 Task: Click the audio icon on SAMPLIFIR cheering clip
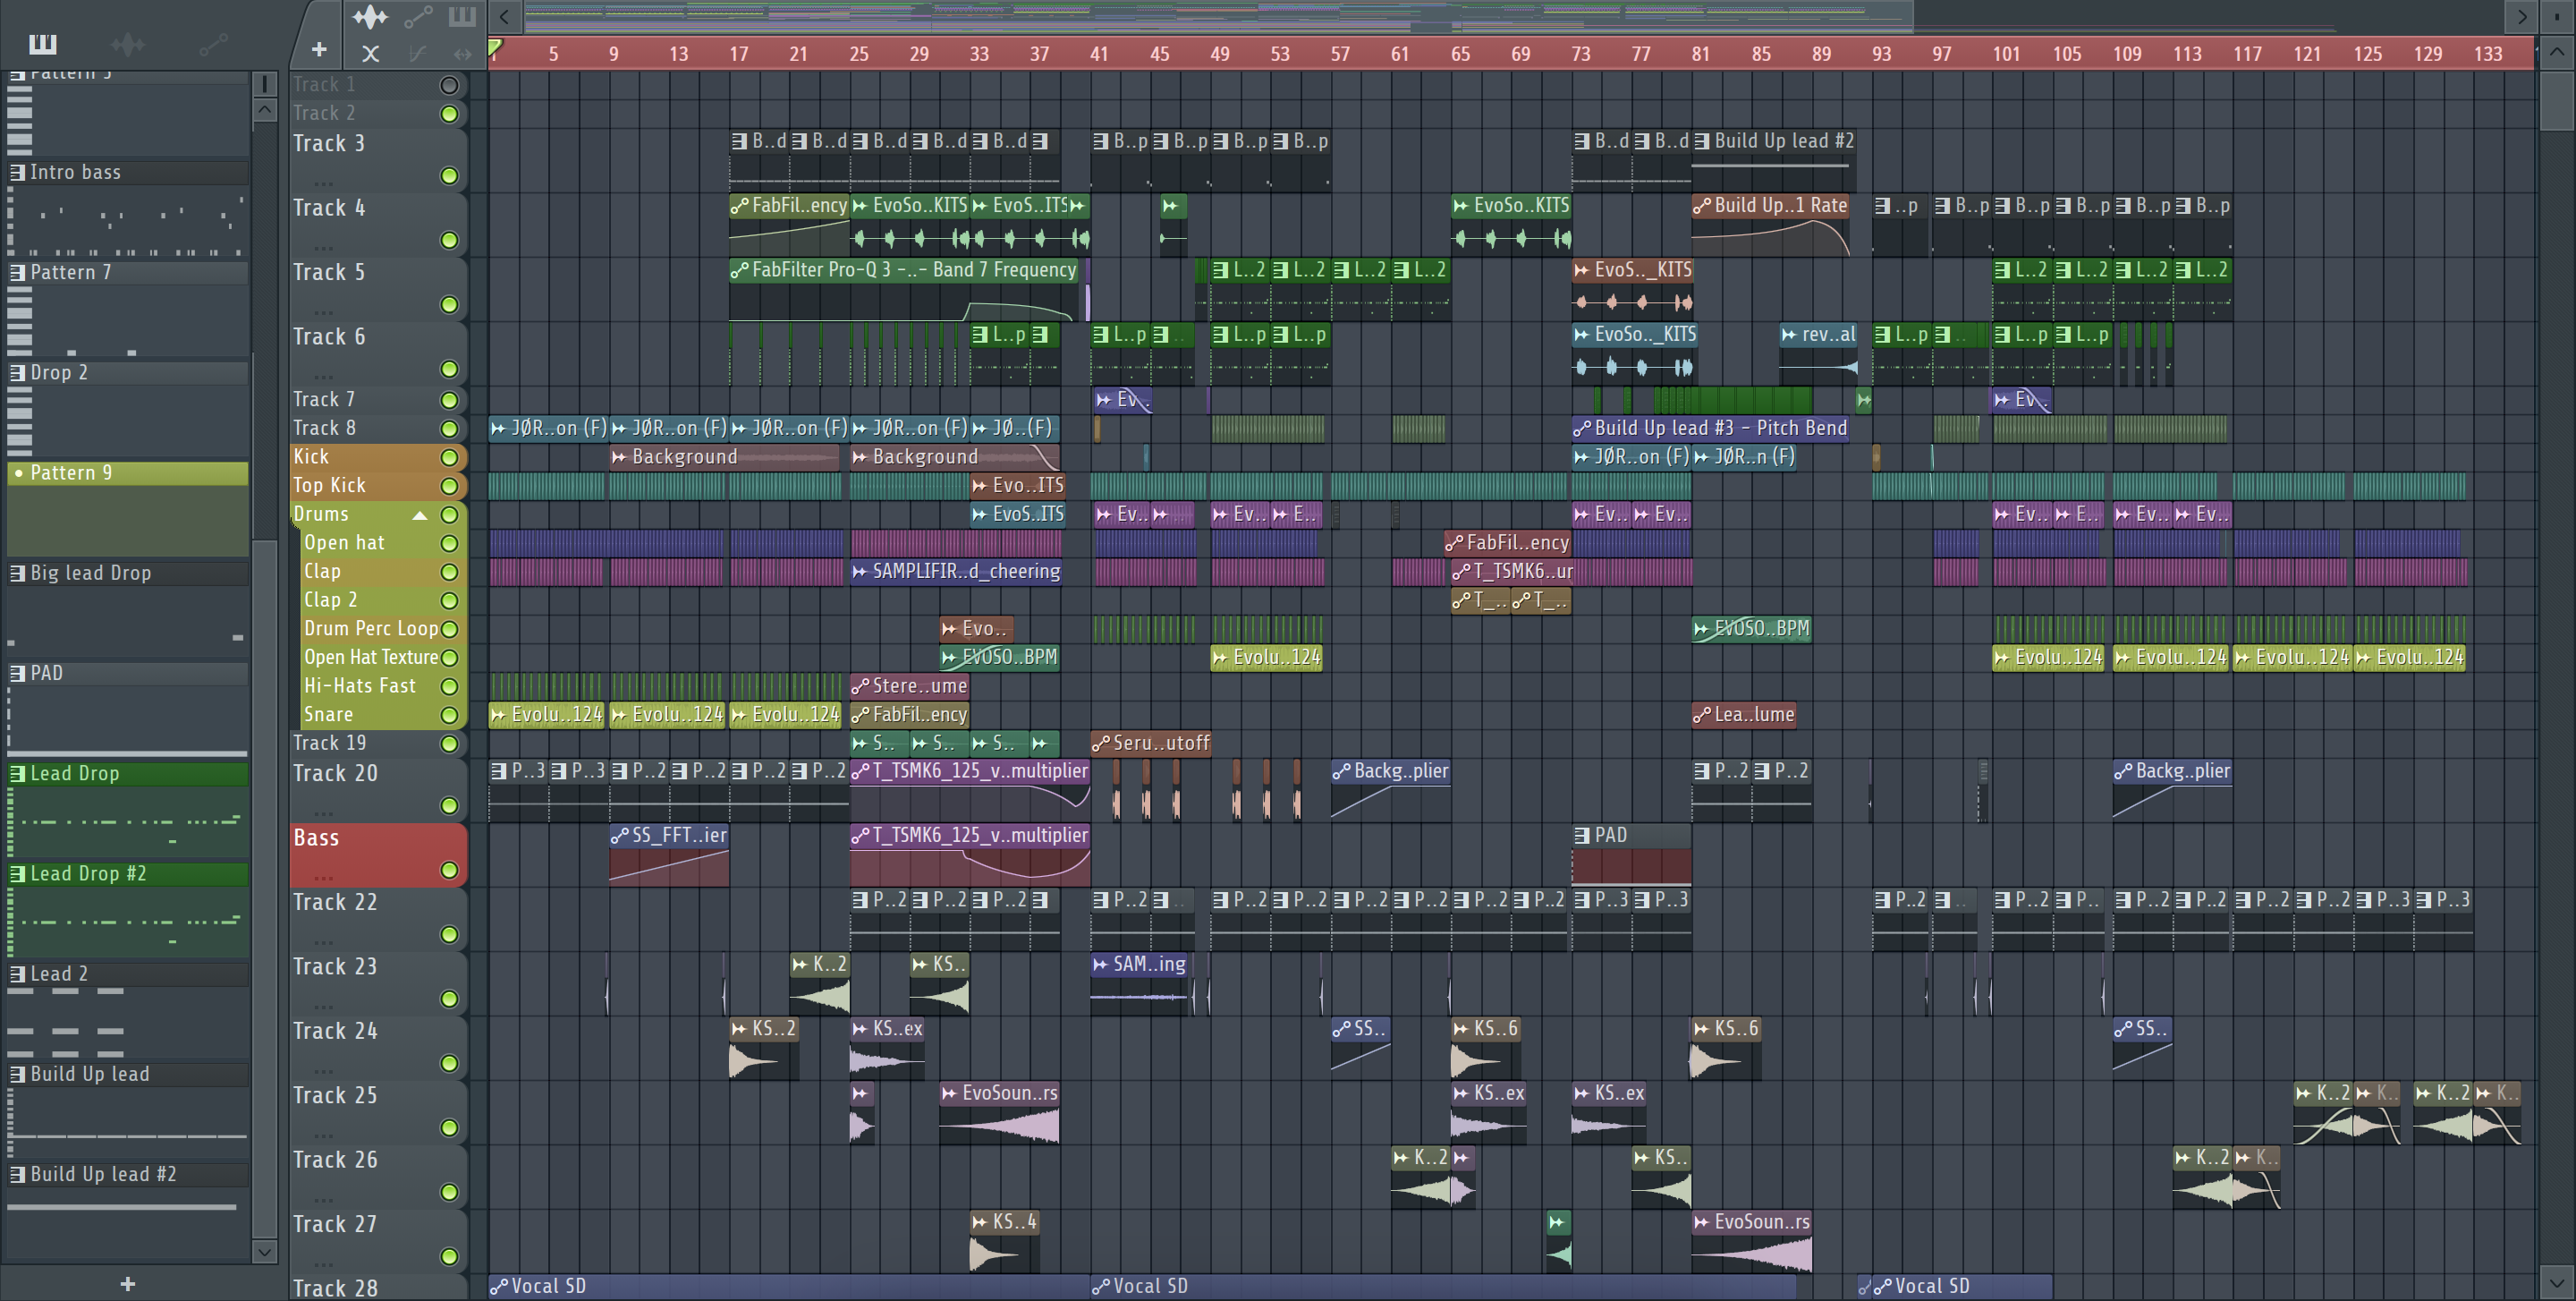pos(860,571)
